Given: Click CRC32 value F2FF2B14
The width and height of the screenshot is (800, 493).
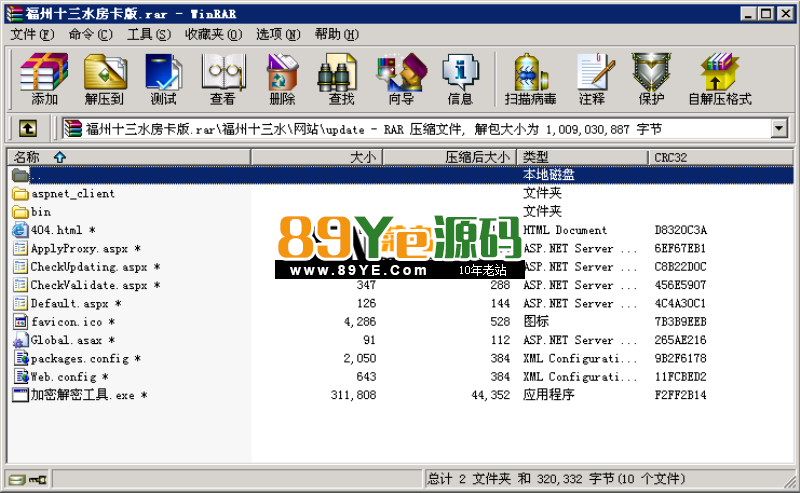Looking at the screenshot, I should coord(681,395).
